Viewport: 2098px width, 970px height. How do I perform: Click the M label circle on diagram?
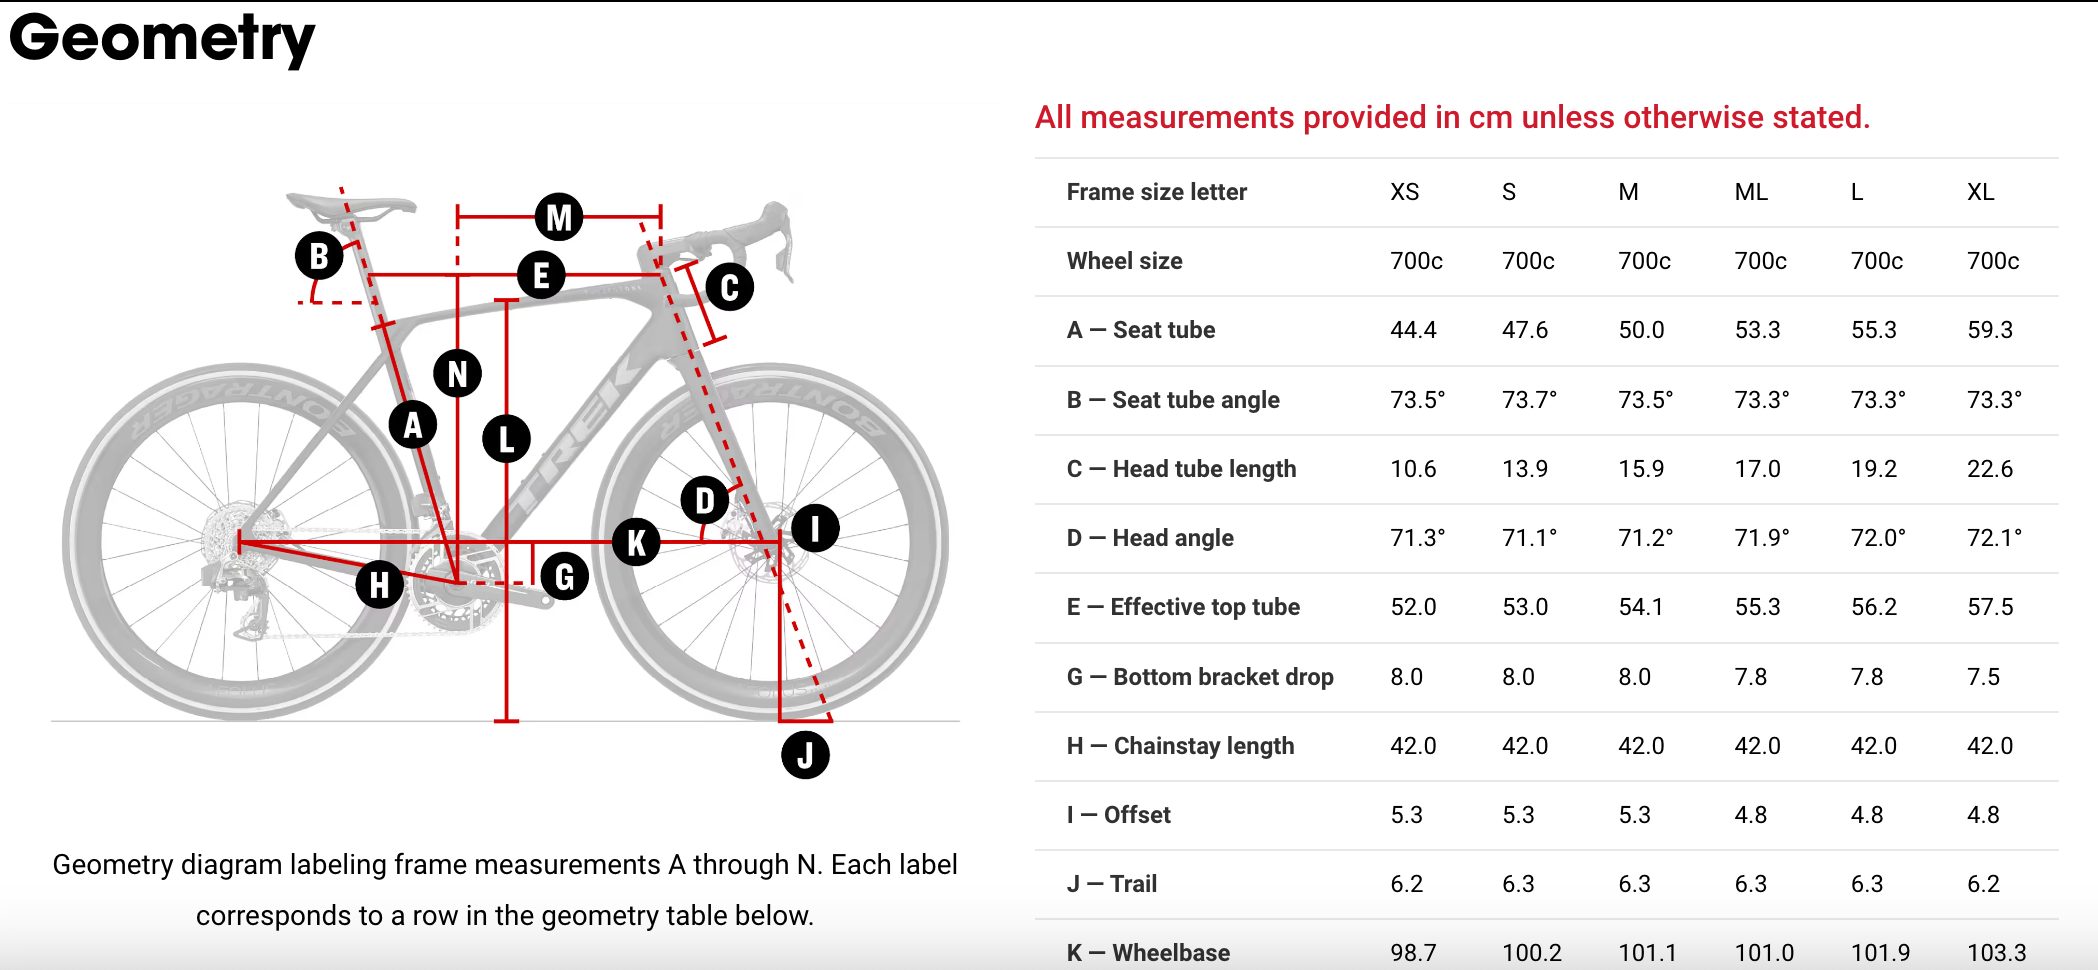click(559, 217)
